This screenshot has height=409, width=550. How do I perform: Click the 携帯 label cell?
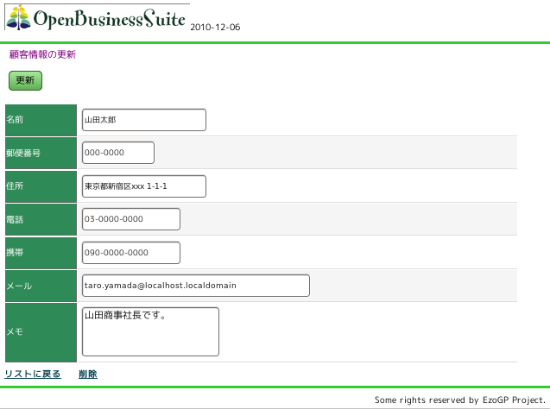41,253
